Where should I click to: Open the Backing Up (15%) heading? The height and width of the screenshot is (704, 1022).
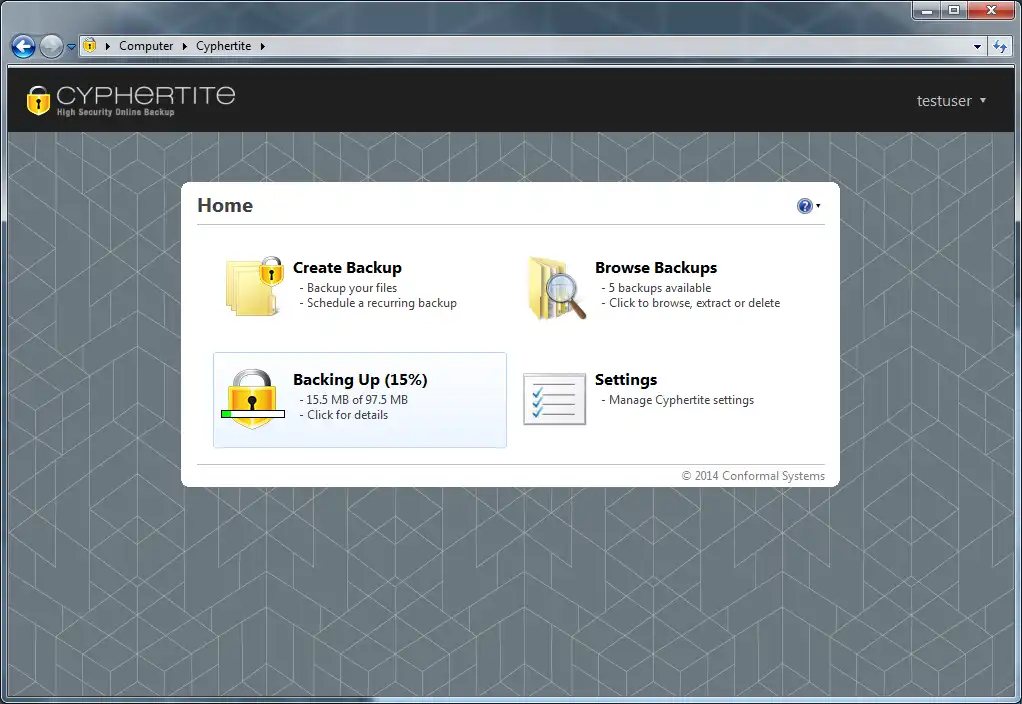[360, 380]
